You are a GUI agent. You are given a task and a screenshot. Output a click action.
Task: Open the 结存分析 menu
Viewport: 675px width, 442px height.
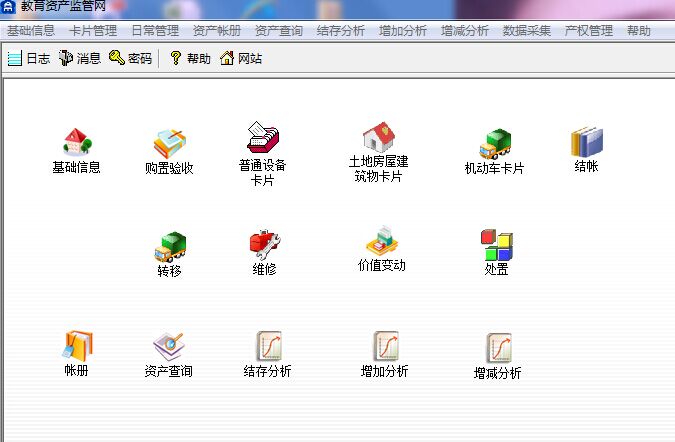point(341,31)
